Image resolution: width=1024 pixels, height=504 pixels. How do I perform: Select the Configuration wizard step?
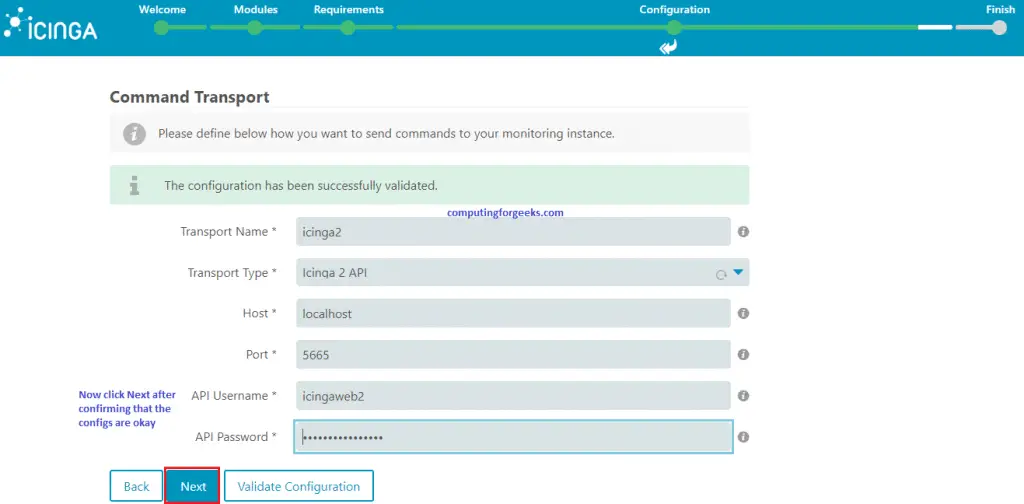675,10
